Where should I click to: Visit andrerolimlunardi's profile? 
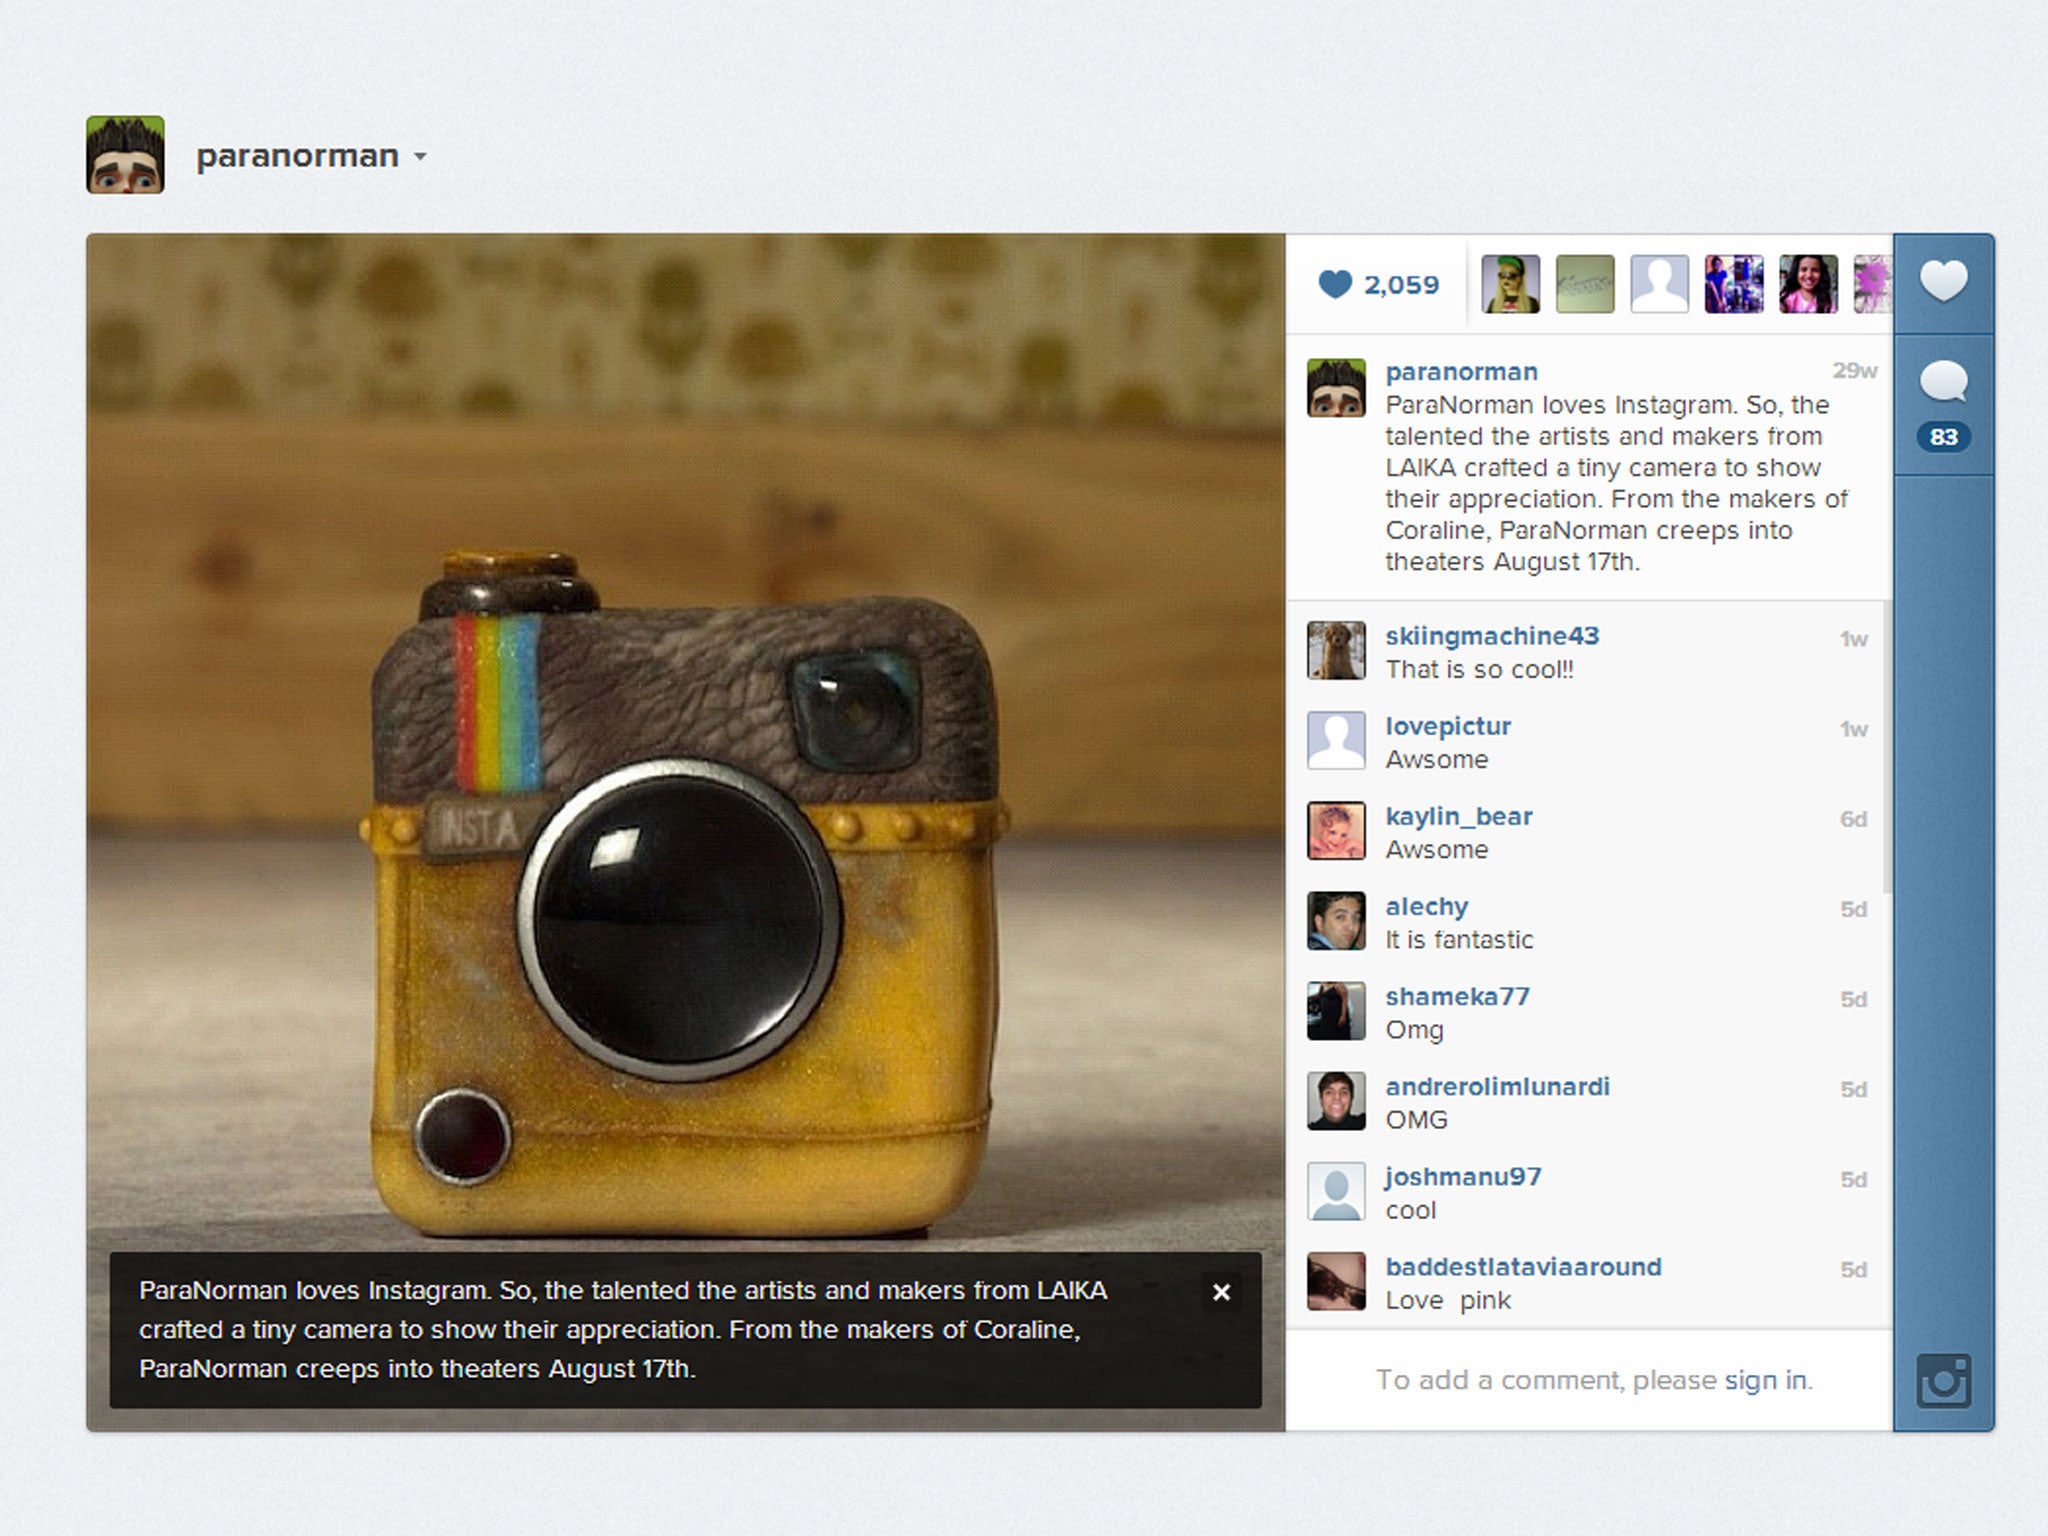tap(1497, 1086)
